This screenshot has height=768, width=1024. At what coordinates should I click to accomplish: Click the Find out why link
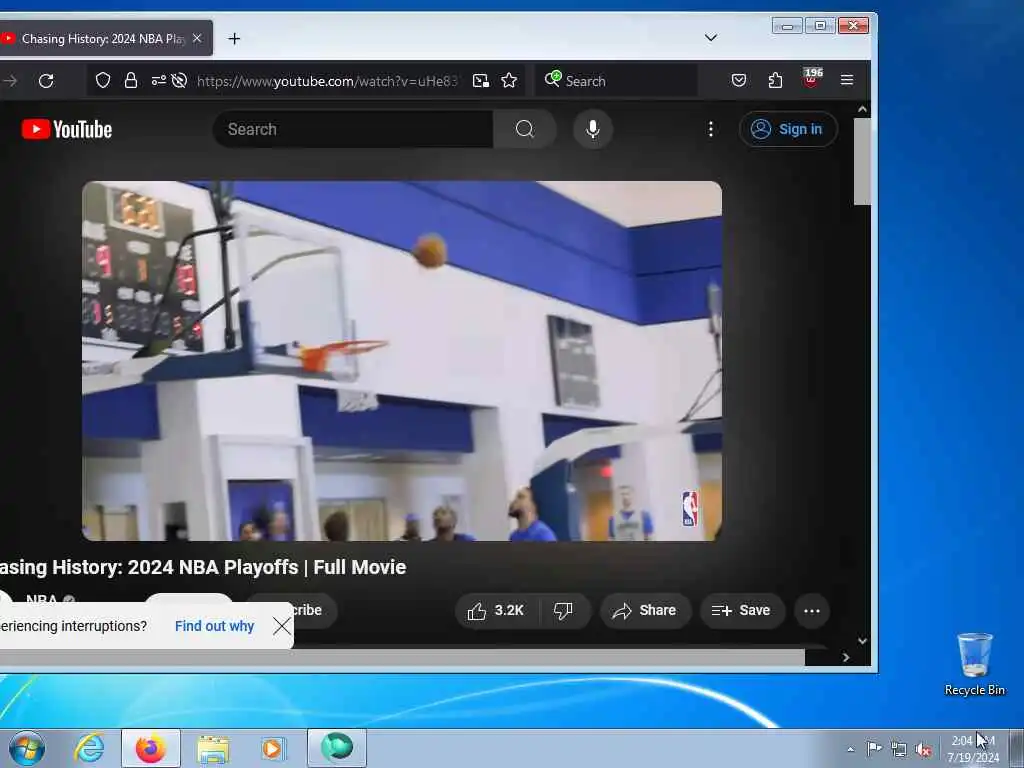point(214,626)
